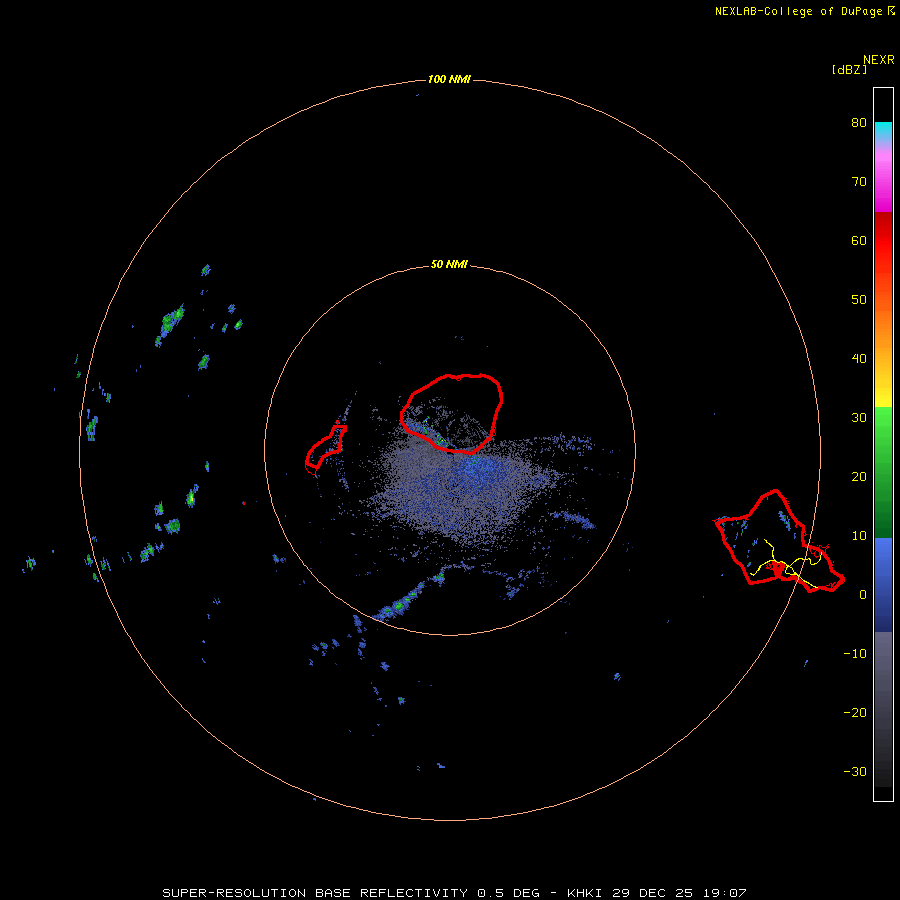Click the 30 value on the dBZ scale
900x900 pixels.
click(859, 418)
